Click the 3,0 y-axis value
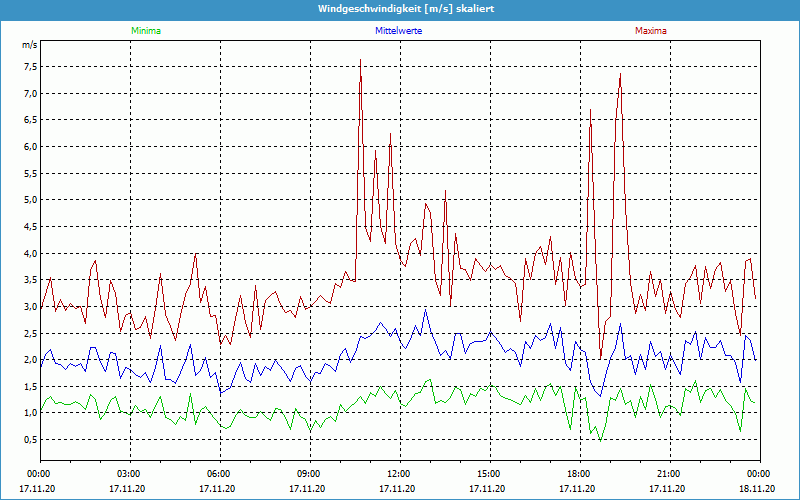Viewport: 800px width, 500px height. (30, 307)
